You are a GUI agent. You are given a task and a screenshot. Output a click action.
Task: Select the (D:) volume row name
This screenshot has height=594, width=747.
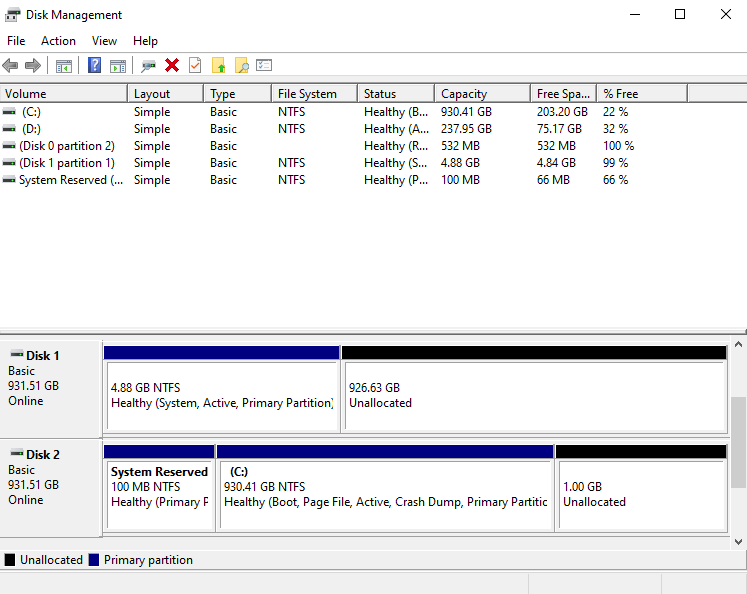pos(31,129)
